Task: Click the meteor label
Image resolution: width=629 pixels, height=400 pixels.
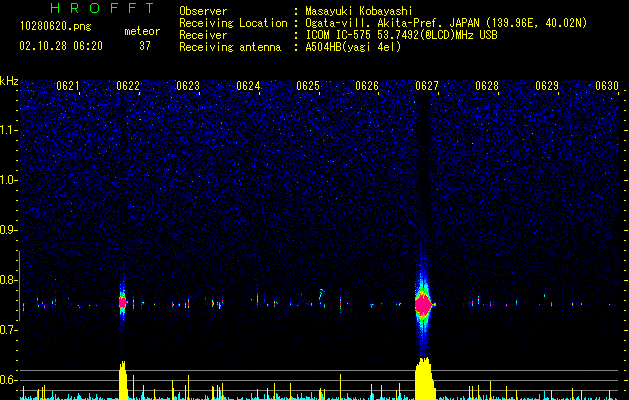Action: click(x=142, y=31)
